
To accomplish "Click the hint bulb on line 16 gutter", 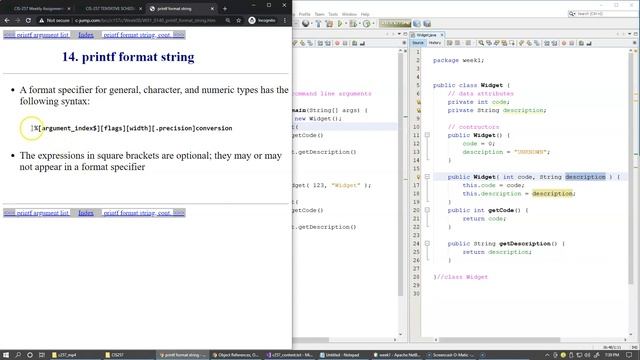I will 418,177.
